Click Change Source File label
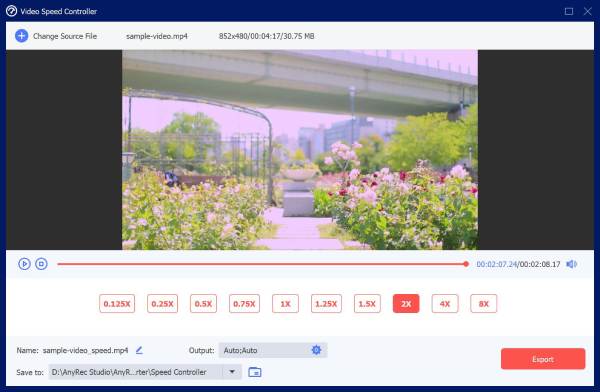Image resolution: width=600 pixels, height=392 pixels. tap(65, 36)
